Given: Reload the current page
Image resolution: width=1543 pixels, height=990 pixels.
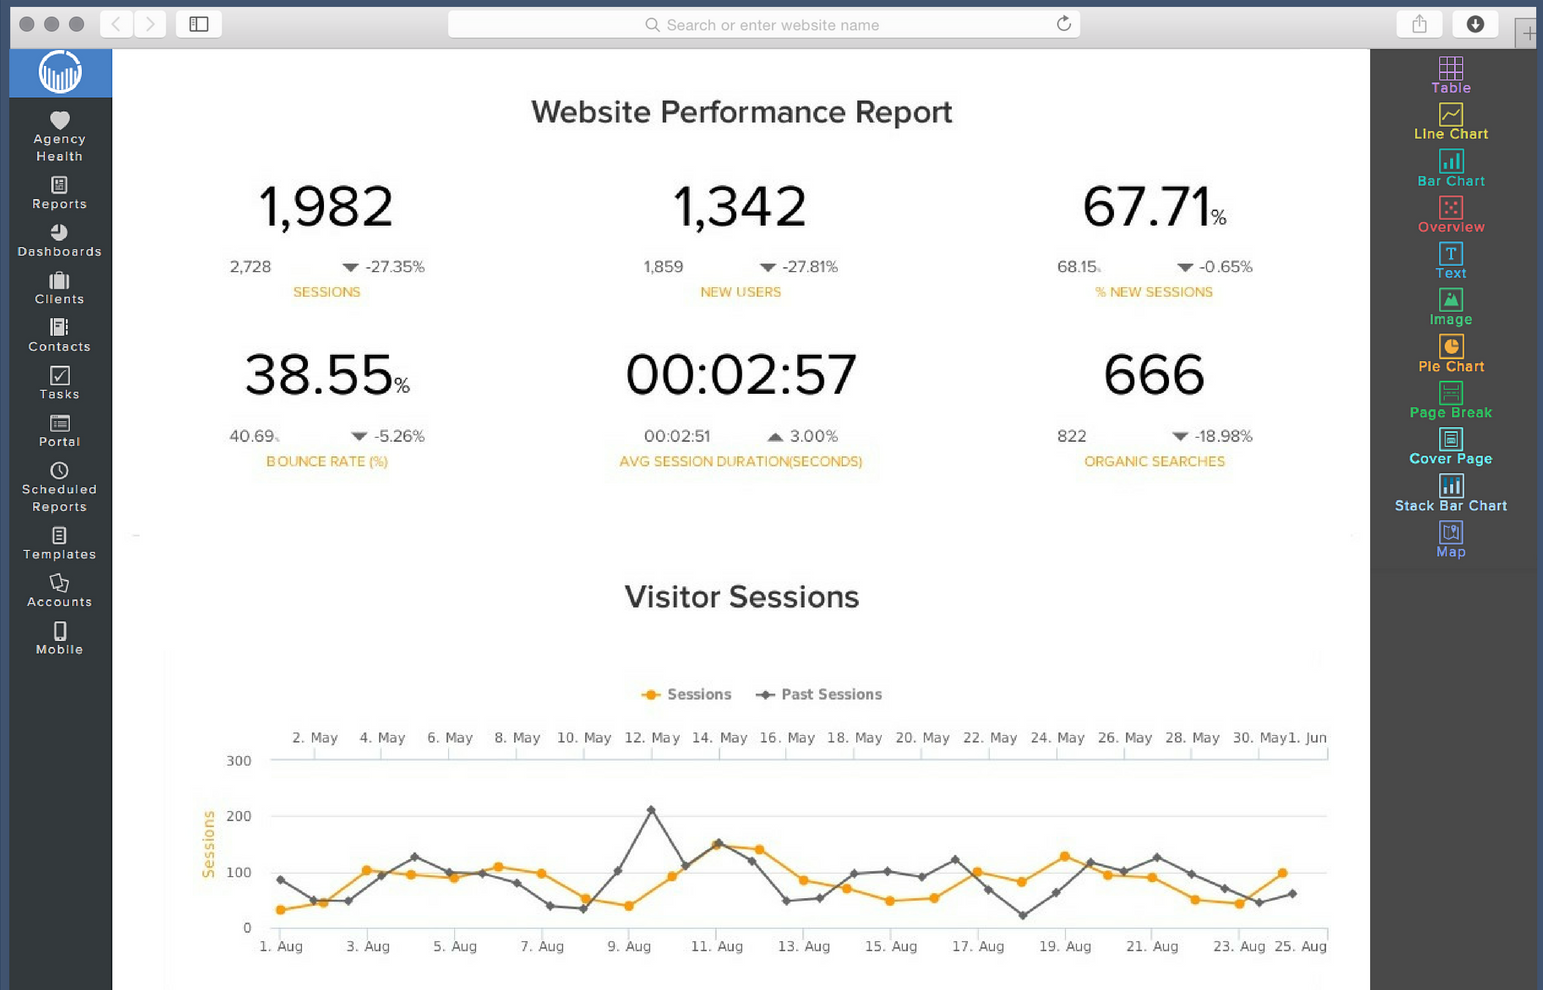Looking at the screenshot, I should click(1063, 24).
